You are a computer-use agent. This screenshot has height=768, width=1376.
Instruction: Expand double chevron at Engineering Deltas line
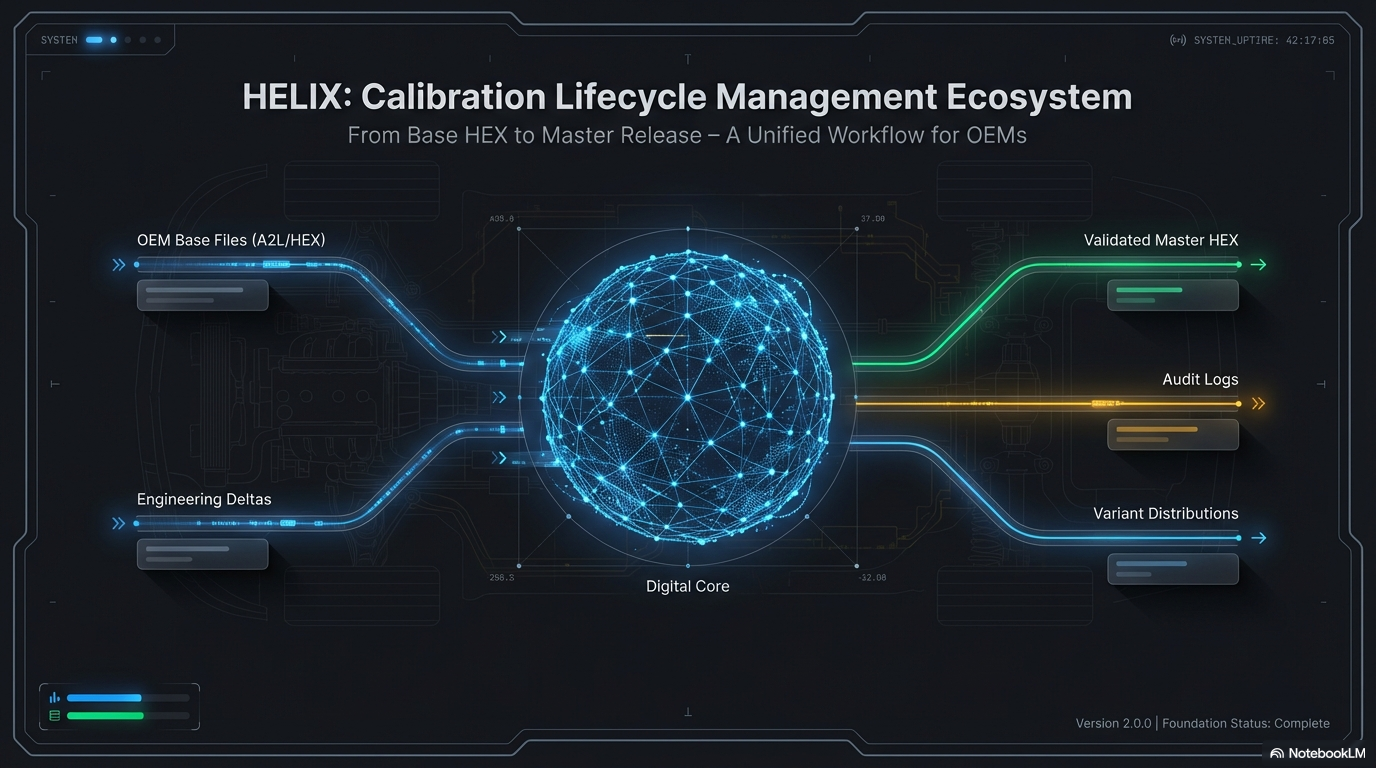119,523
